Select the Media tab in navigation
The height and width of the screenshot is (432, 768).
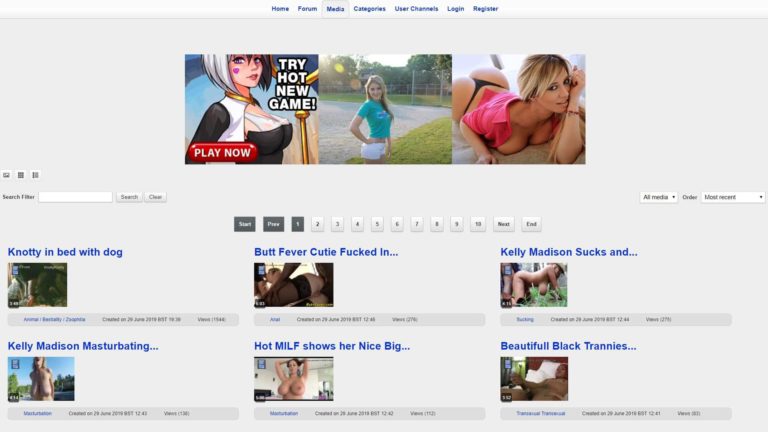pos(335,9)
